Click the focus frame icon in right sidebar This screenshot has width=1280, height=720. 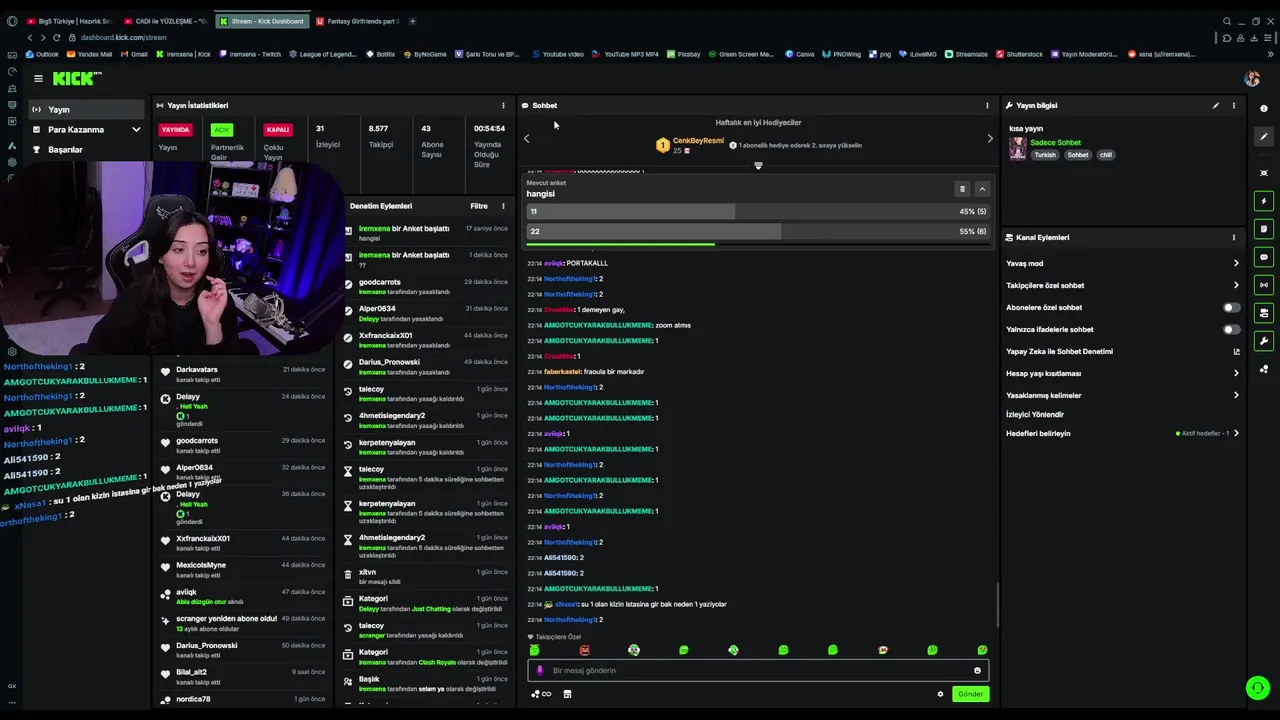click(x=1264, y=173)
